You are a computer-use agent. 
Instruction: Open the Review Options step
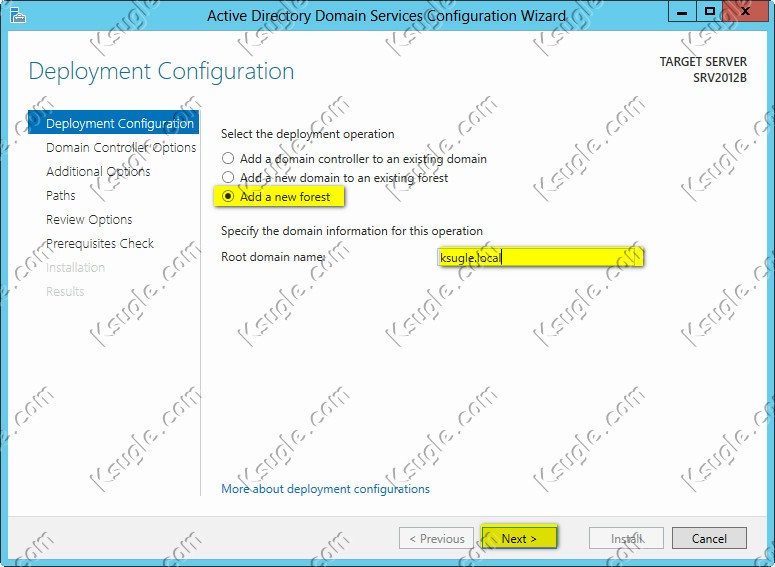click(89, 219)
